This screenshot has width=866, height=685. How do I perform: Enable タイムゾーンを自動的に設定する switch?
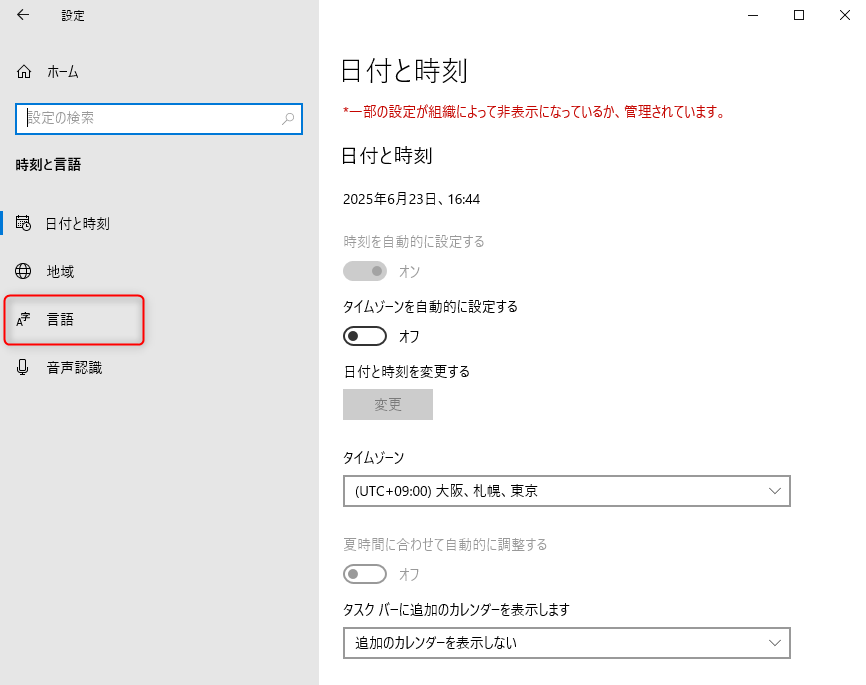365,335
